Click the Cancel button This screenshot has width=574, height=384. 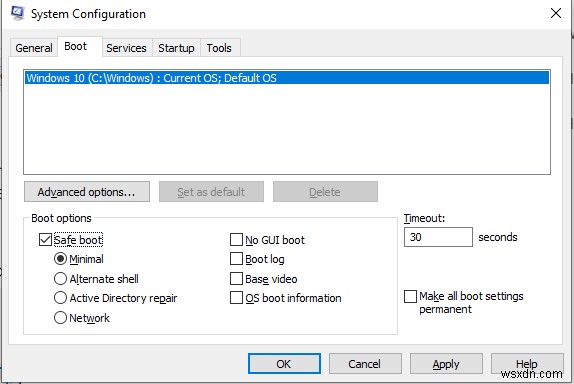coord(365,364)
